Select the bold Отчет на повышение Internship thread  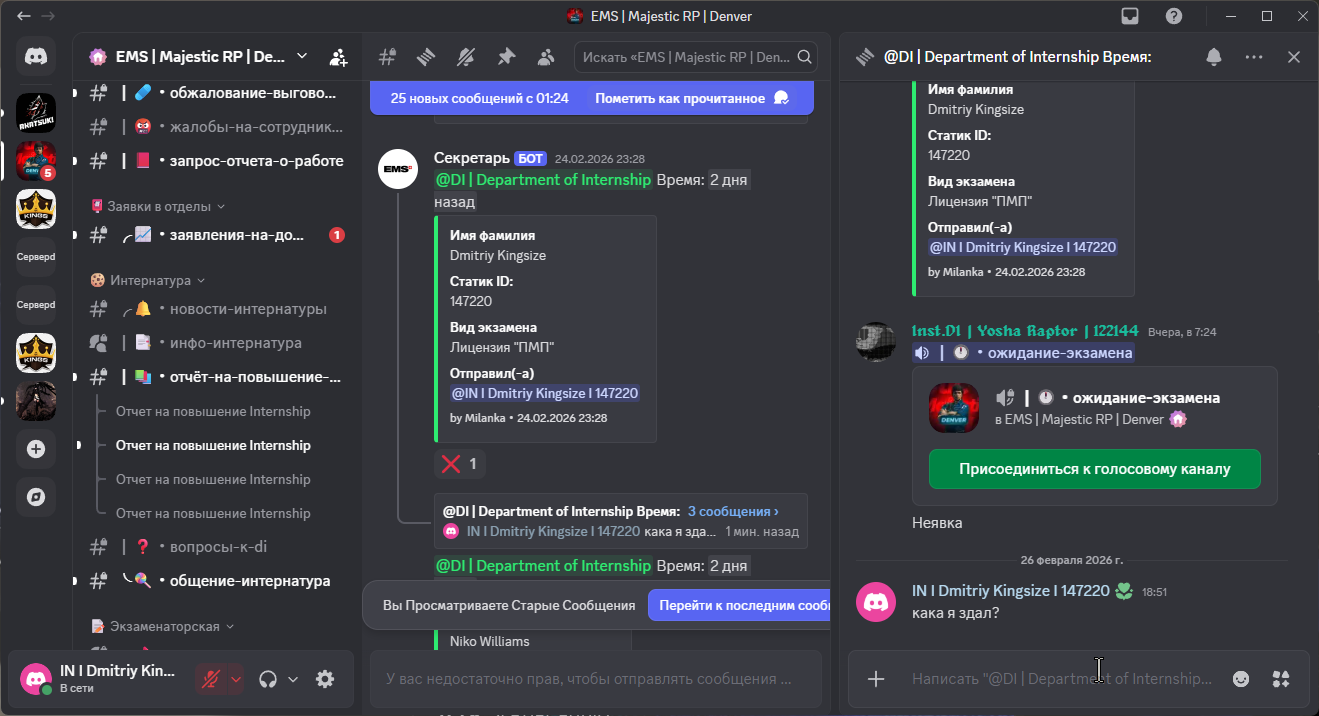[213, 445]
